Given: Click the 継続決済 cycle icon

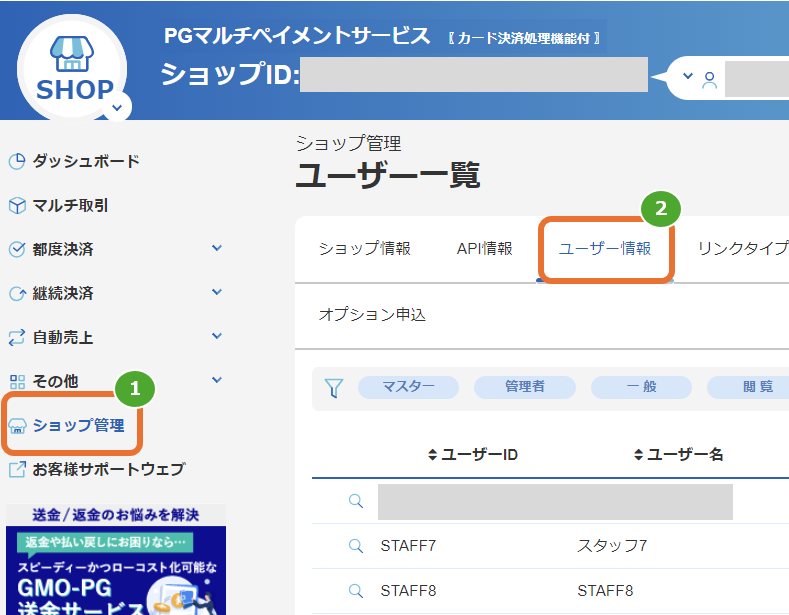Looking at the screenshot, I should (x=17, y=293).
